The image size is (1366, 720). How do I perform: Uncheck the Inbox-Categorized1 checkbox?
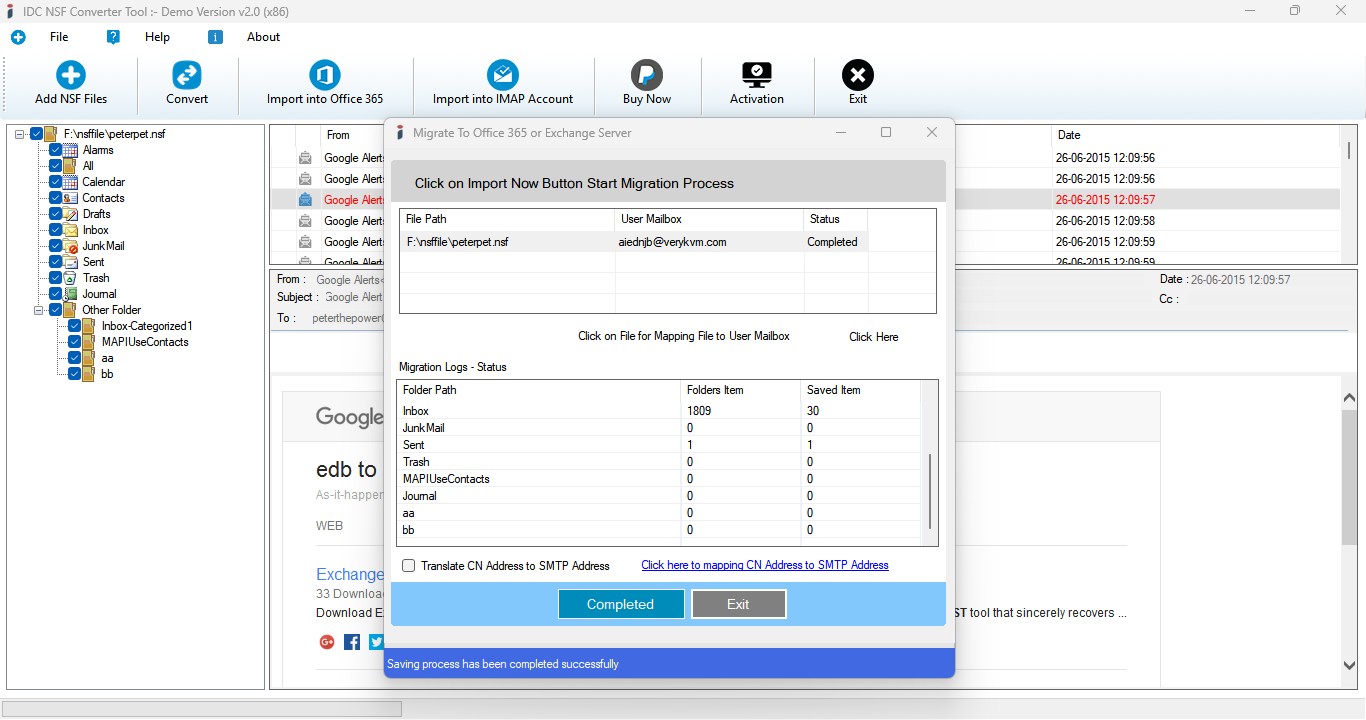pyautogui.click(x=75, y=326)
